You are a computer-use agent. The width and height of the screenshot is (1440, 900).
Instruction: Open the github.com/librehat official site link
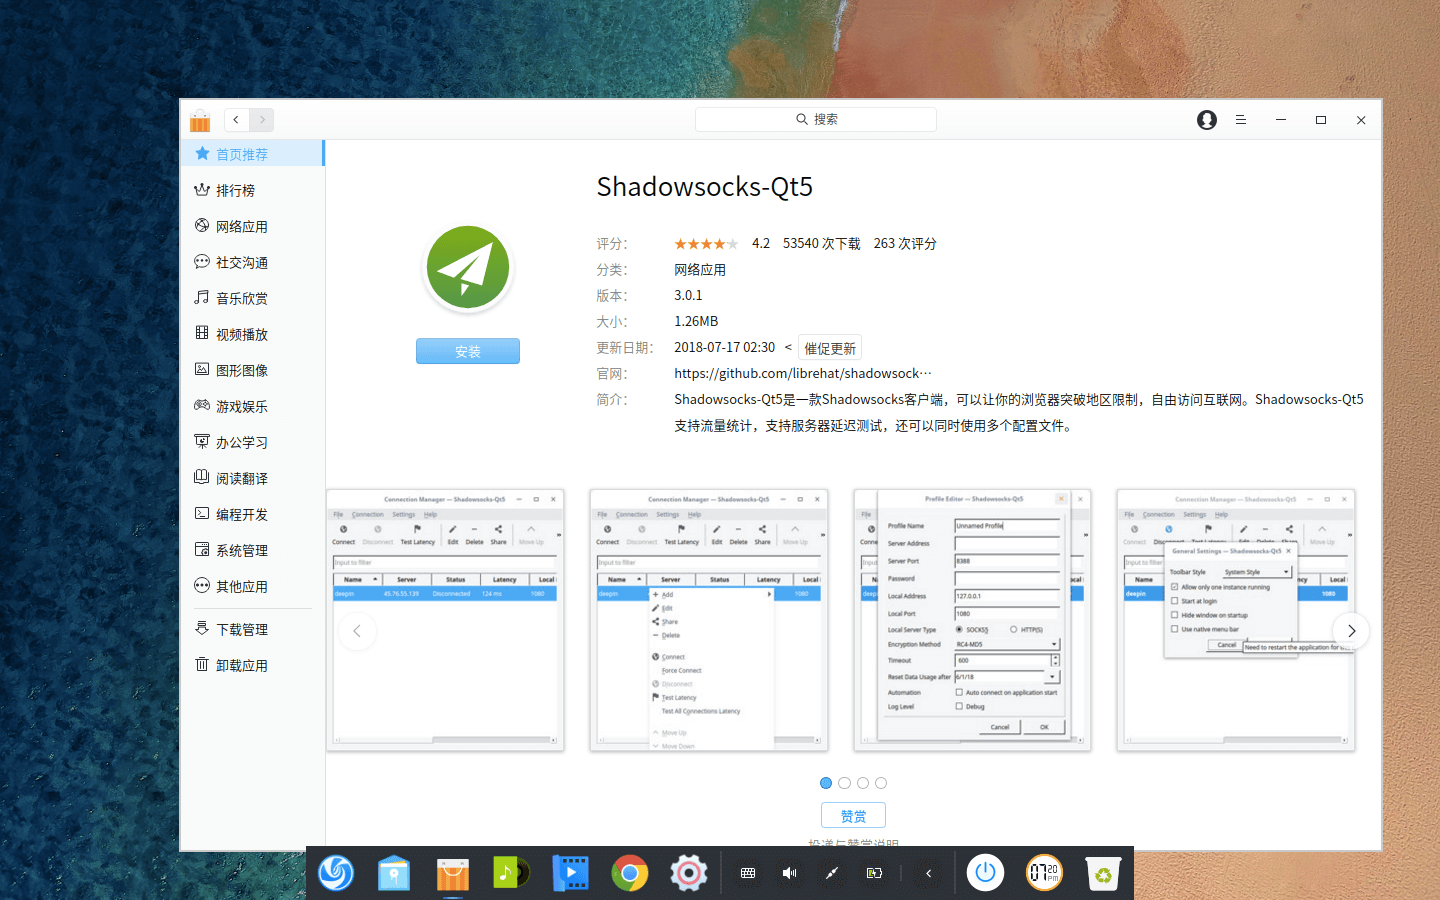coord(803,373)
